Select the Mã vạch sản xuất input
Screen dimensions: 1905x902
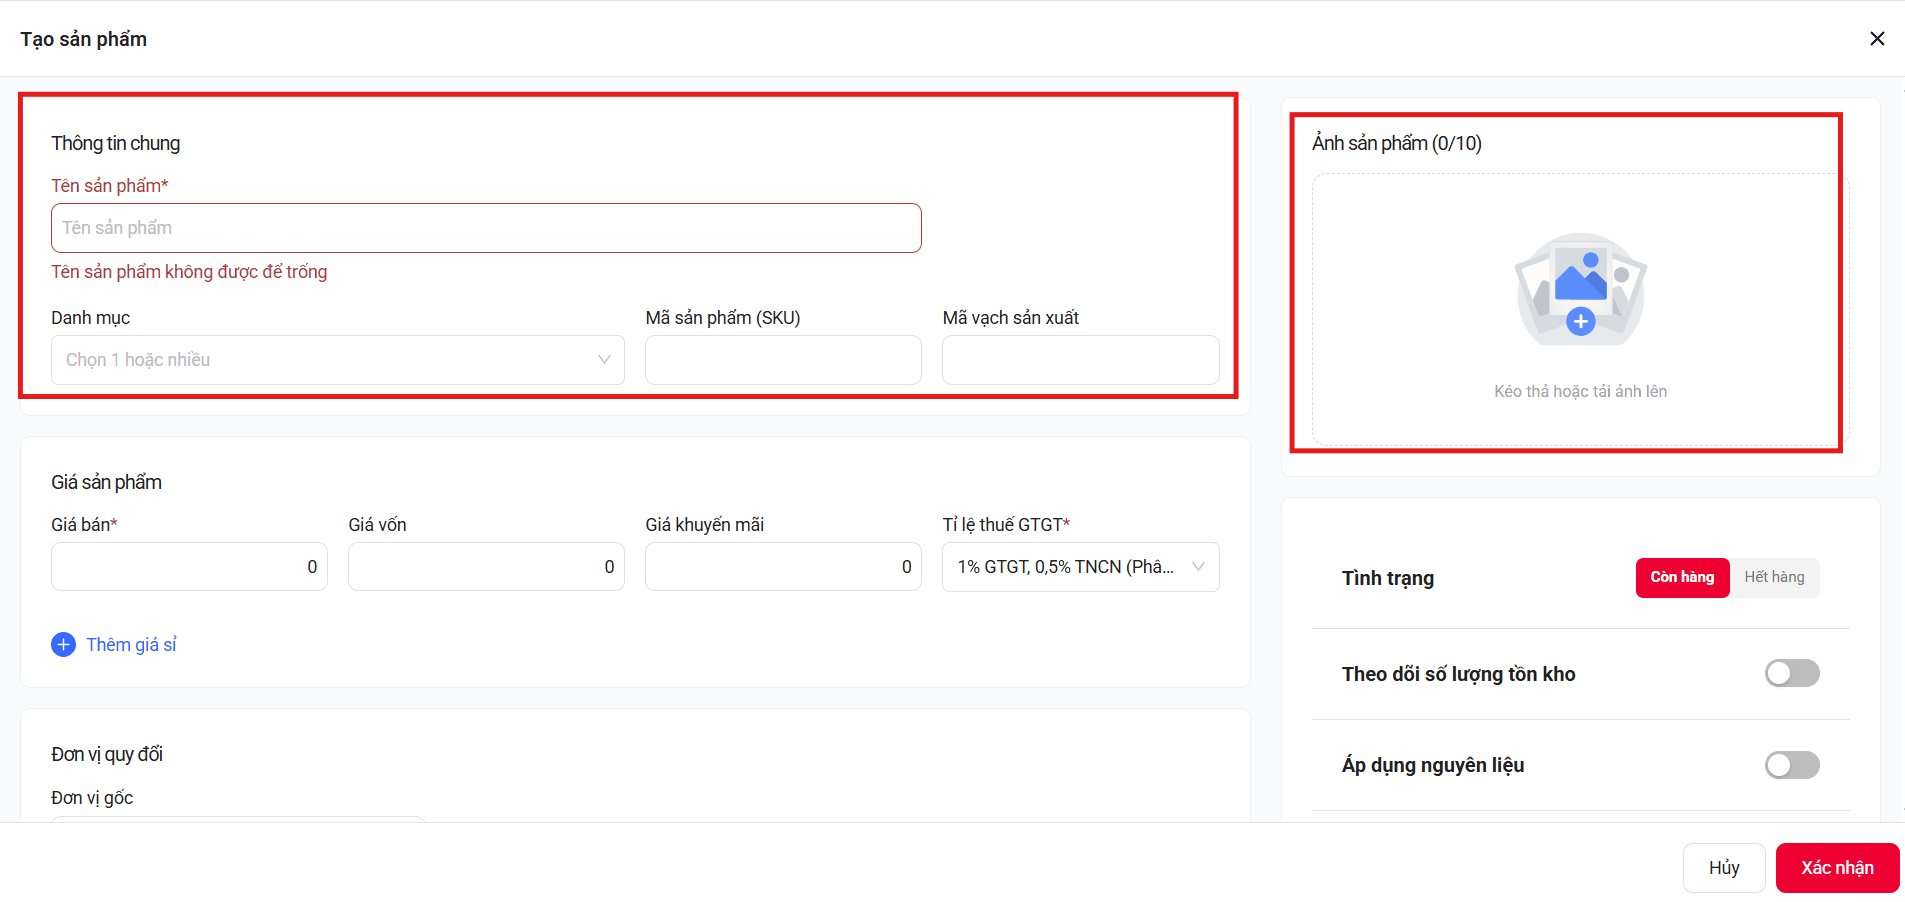[1080, 360]
